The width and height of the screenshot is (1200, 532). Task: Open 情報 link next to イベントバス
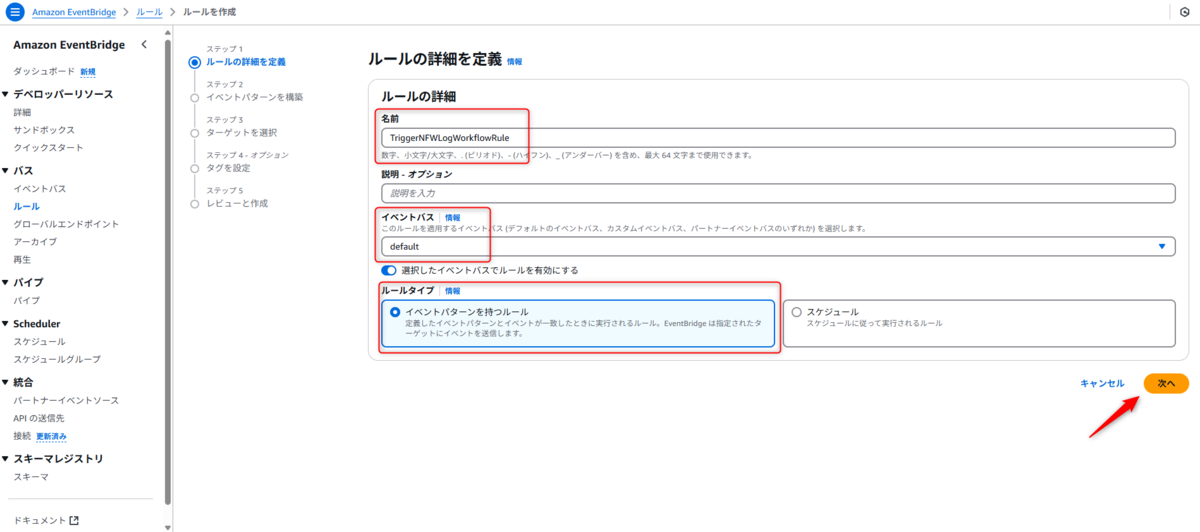[x=453, y=217]
